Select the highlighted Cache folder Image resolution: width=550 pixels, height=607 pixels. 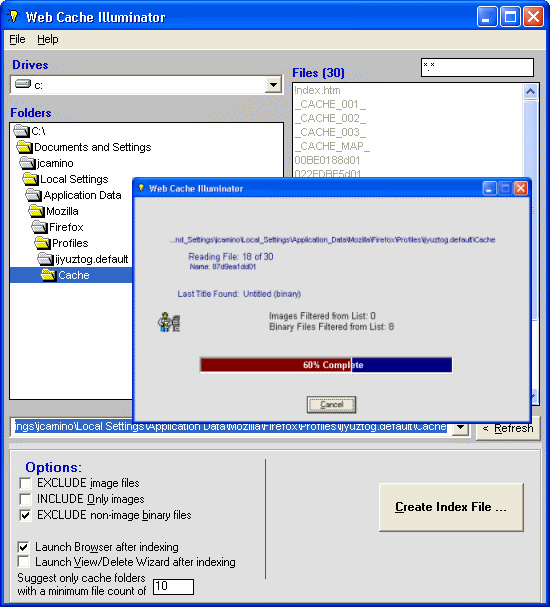click(x=74, y=275)
